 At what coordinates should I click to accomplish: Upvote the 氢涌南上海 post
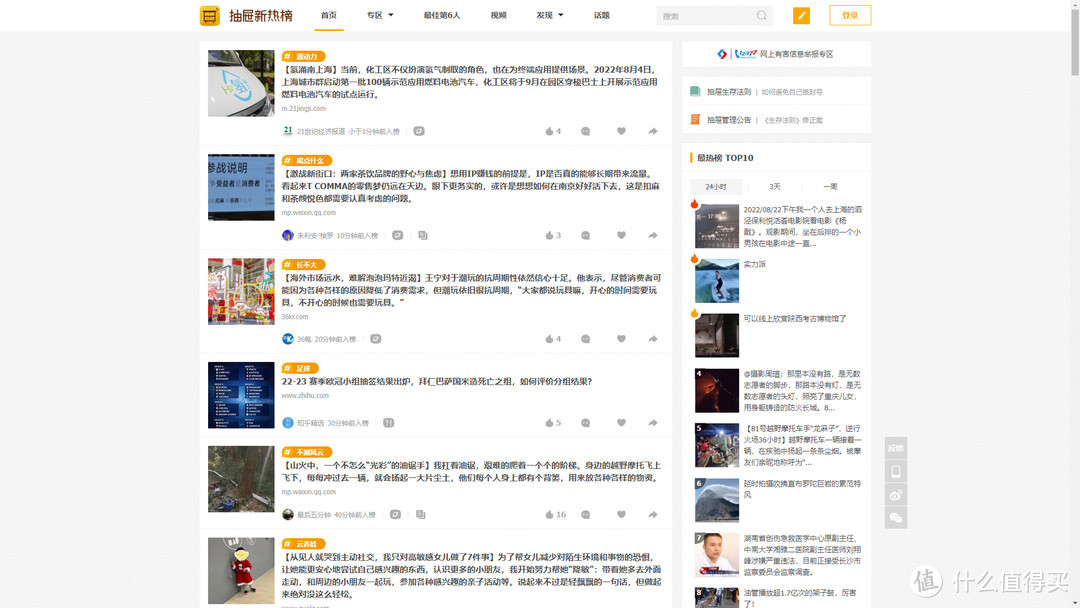point(553,131)
